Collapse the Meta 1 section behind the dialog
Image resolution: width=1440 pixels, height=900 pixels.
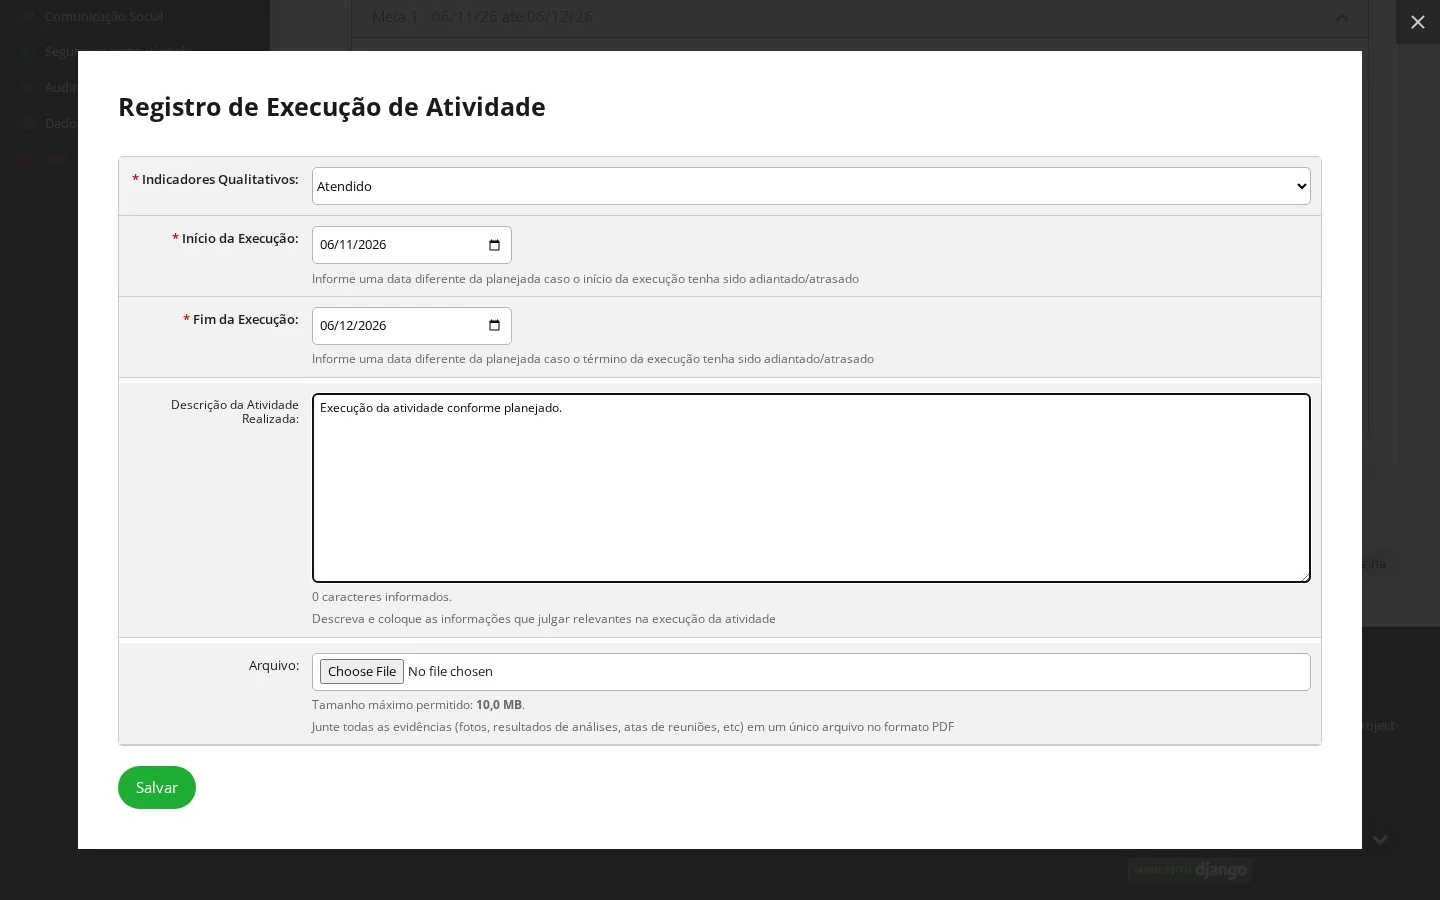click(1342, 17)
